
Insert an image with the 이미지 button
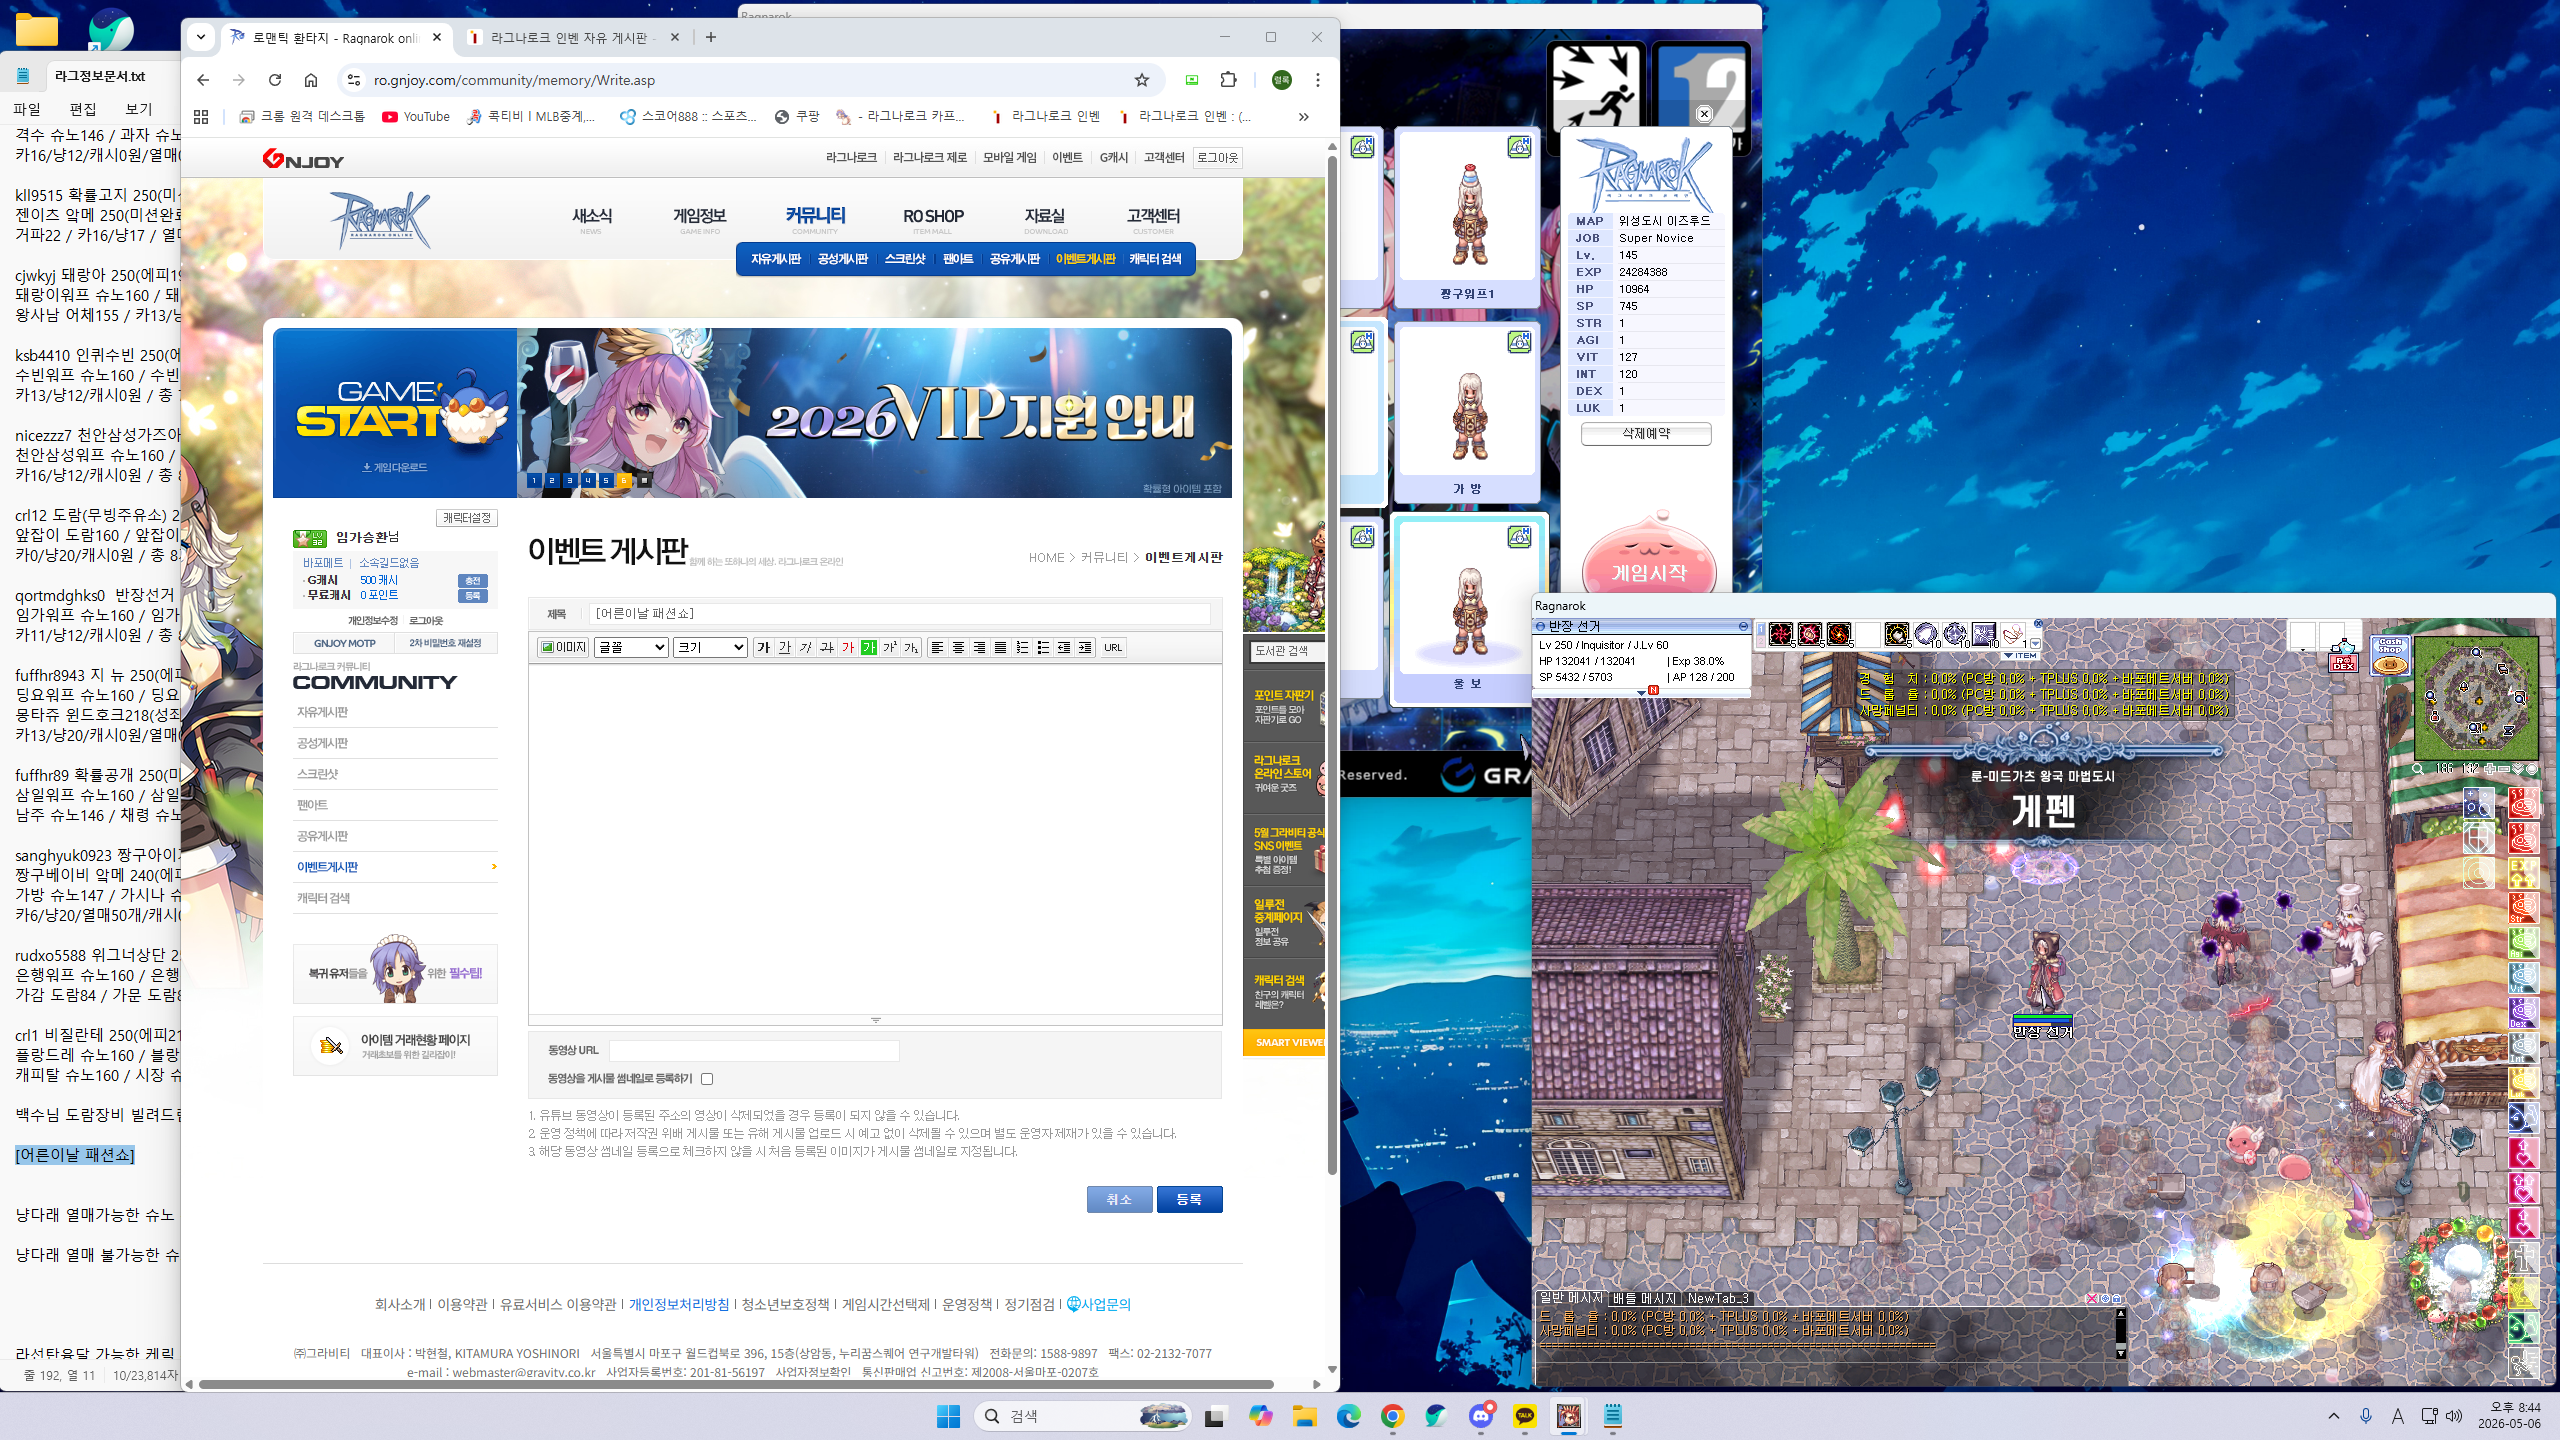pos(563,647)
